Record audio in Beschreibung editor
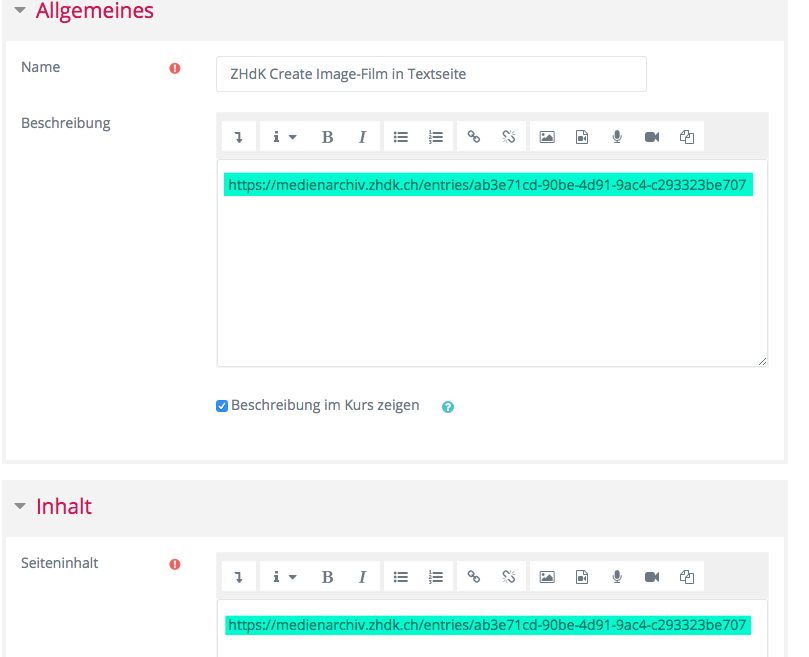This screenshot has width=809, height=657. [617, 137]
